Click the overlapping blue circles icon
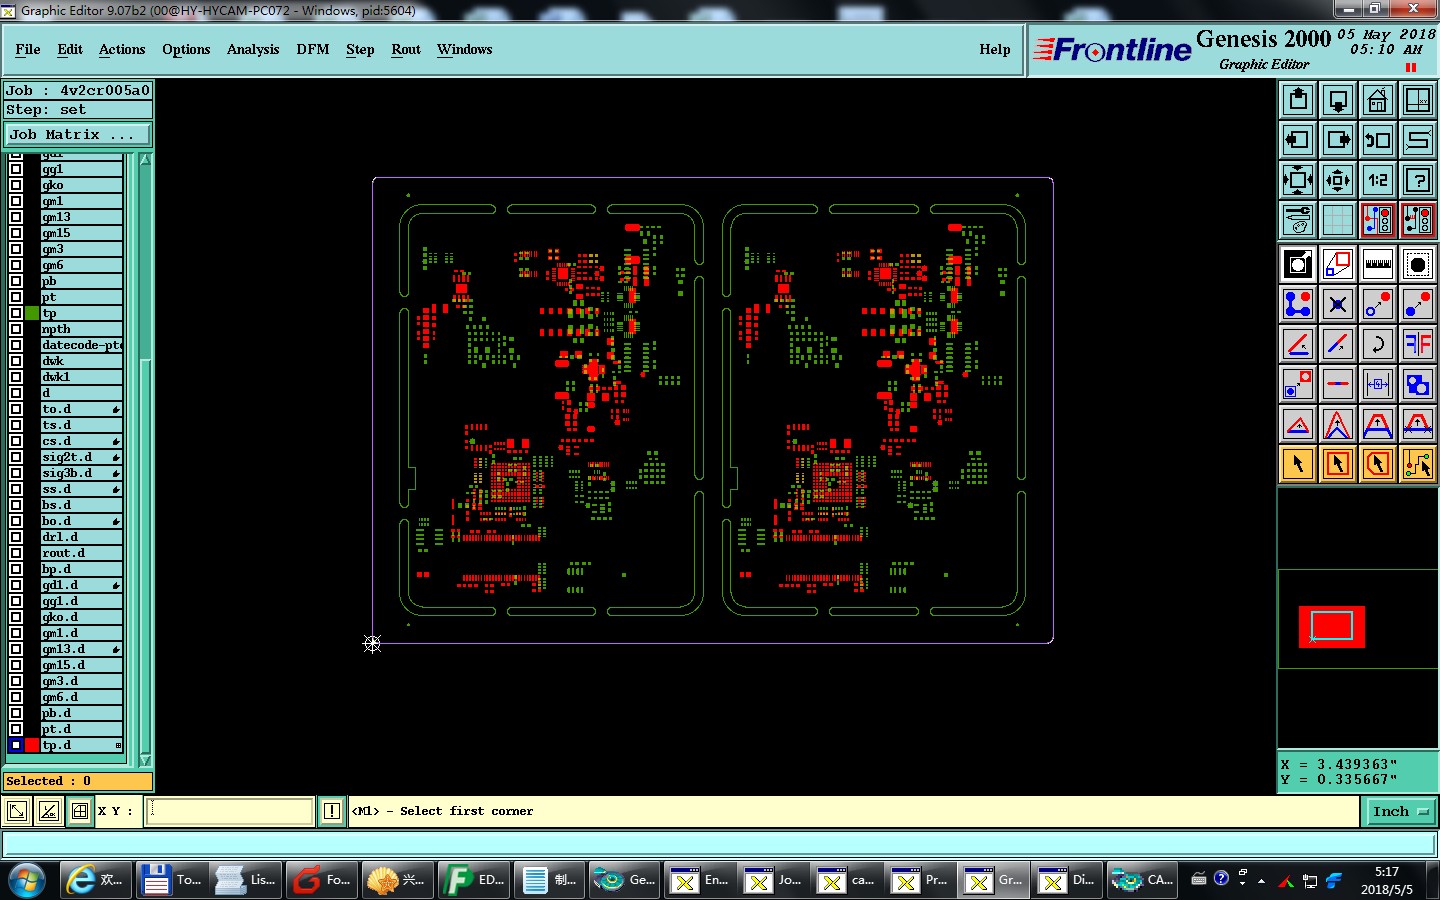This screenshot has width=1440, height=900. click(x=1418, y=384)
